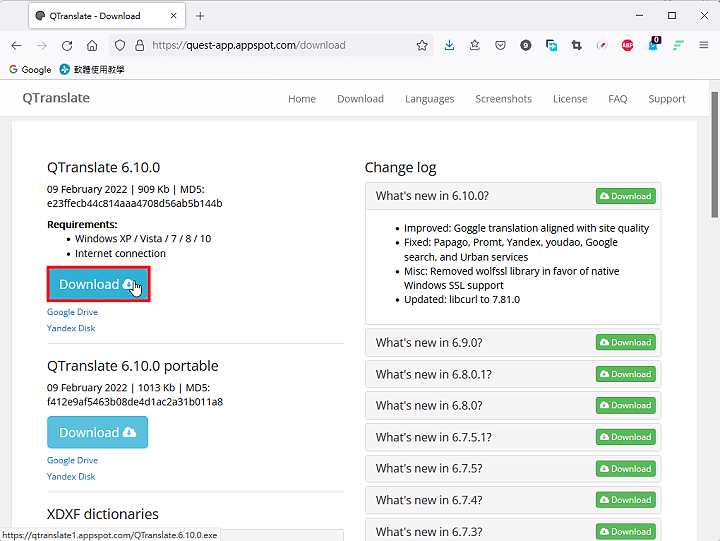Click green Download button for 6.7.3
The width and height of the screenshot is (720, 541).
coord(625,531)
